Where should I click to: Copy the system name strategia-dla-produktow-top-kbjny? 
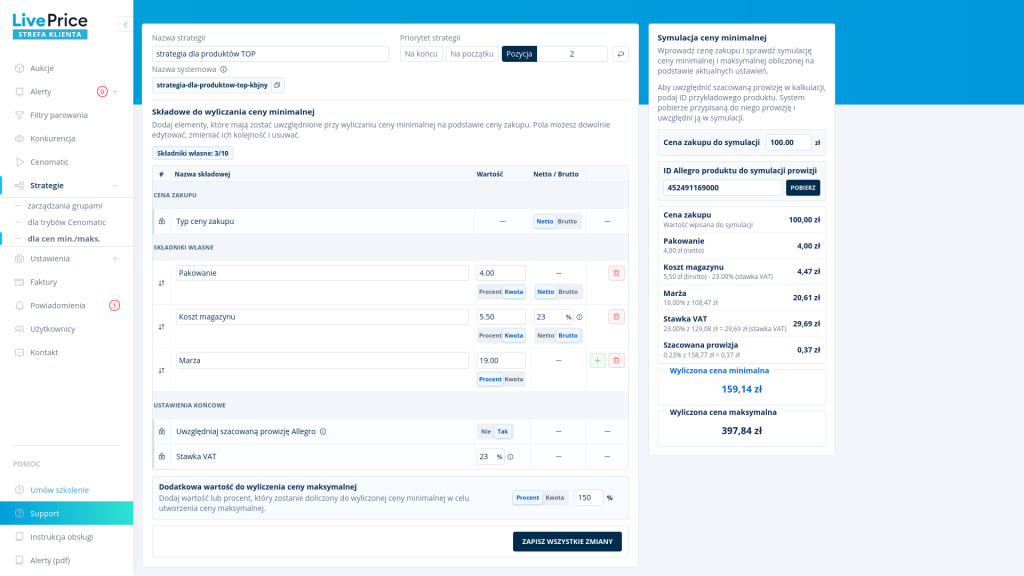(x=277, y=85)
